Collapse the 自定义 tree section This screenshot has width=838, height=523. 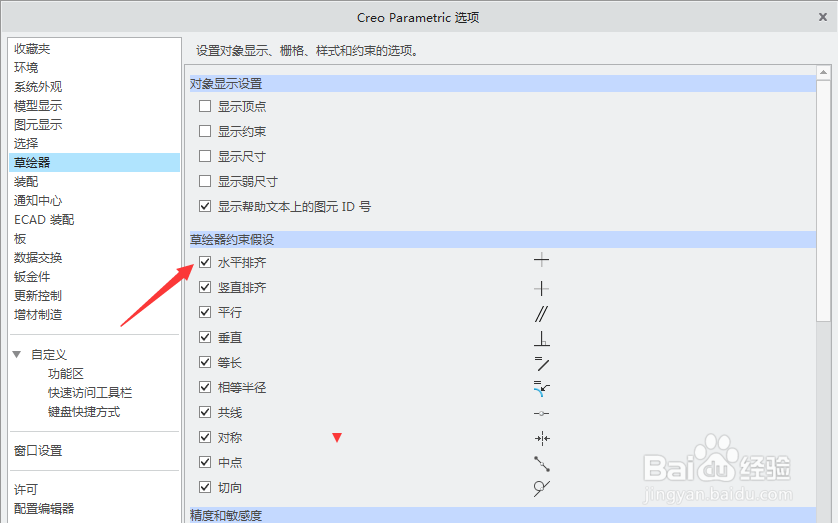point(17,354)
